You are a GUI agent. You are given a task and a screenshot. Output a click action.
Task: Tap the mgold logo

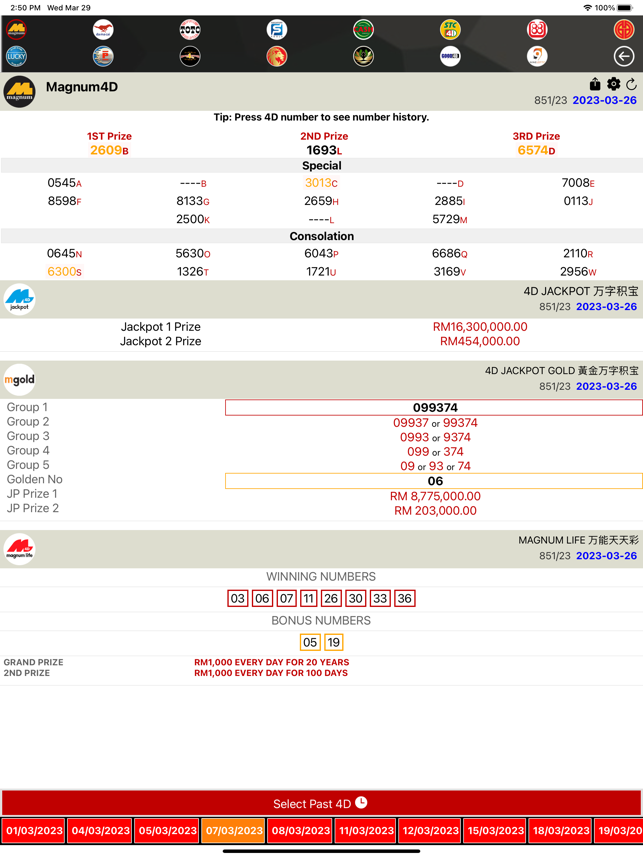[20, 379]
